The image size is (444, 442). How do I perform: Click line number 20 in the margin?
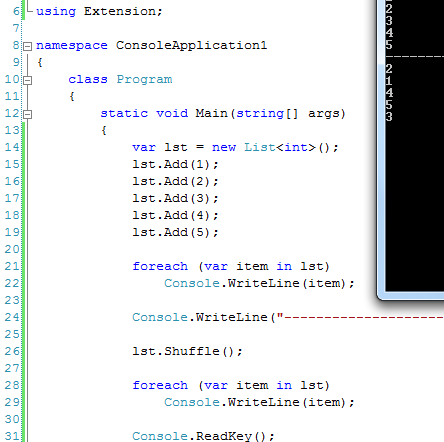(12, 249)
